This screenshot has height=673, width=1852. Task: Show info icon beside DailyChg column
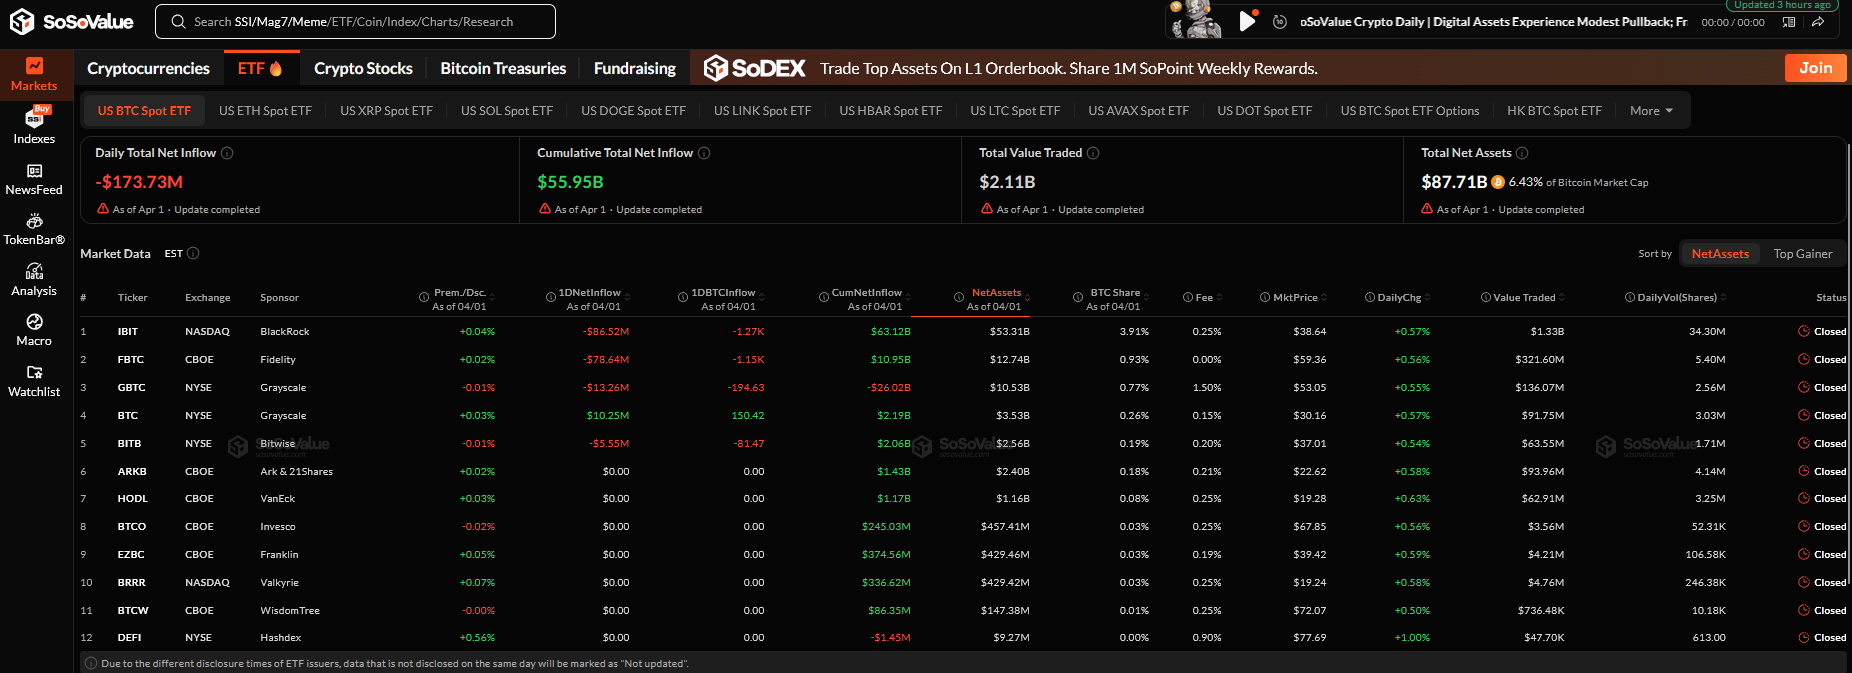click(x=1370, y=297)
